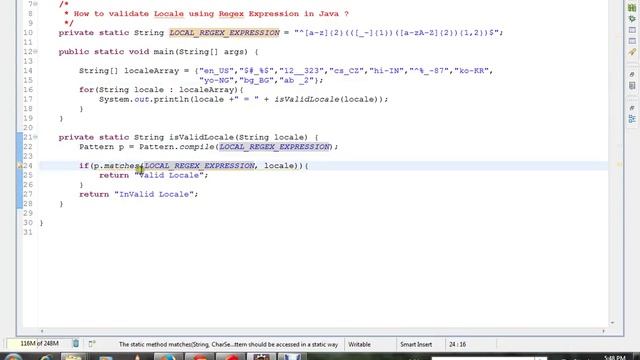The height and width of the screenshot is (360, 640).
Task: Click the "Valid Locale" return string
Action: [x=169, y=175]
